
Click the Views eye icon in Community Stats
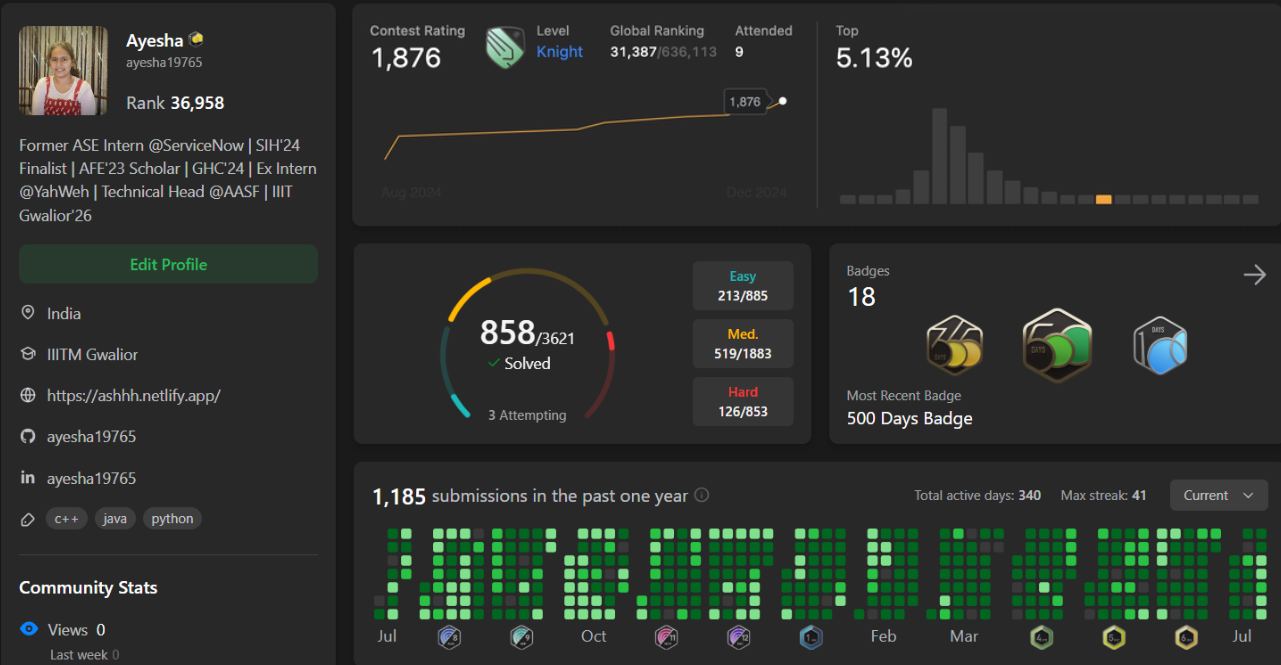(x=29, y=629)
